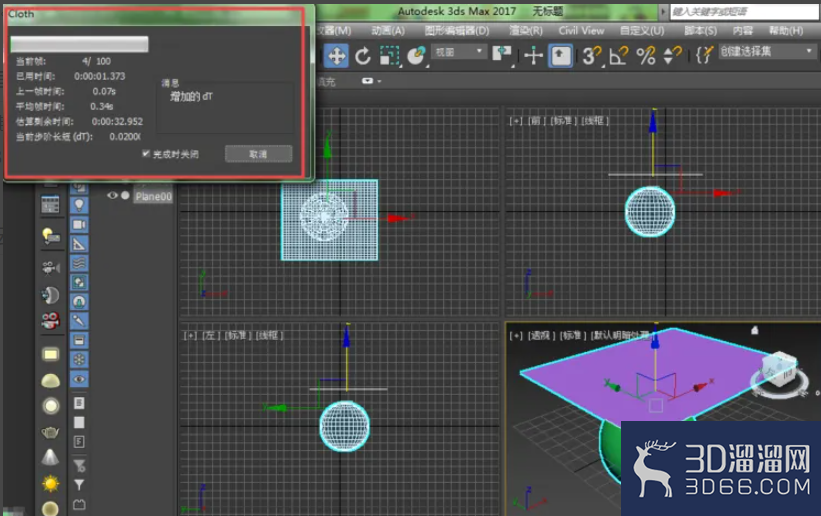The image size is (821, 516).
Task: Click the Use Pivot Point Center icon
Action: pos(502,54)
